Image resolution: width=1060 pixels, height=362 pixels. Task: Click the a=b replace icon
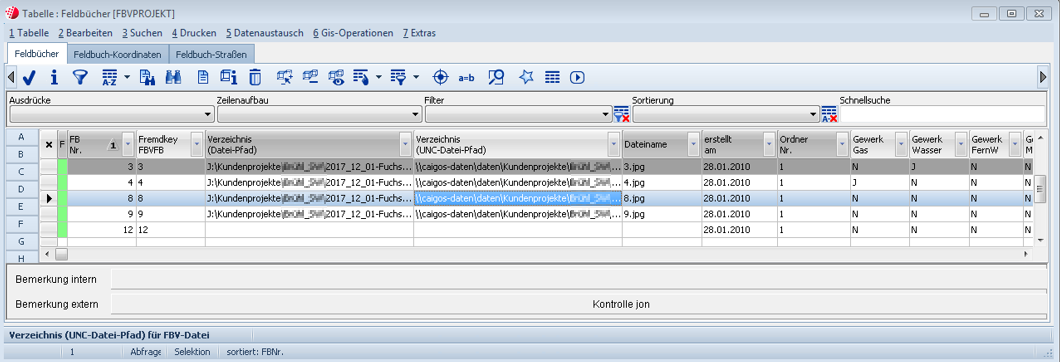(466, 78)
